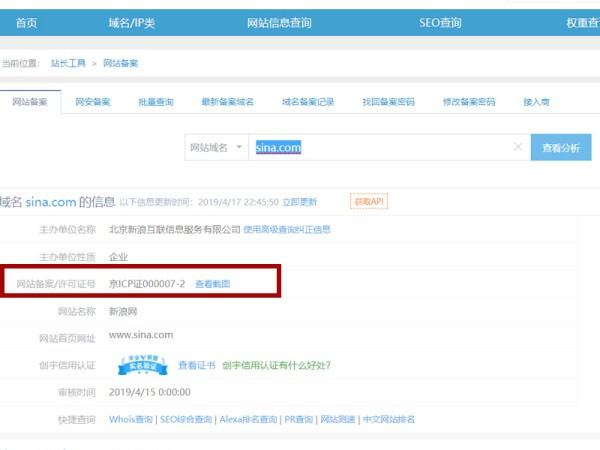The width and height of the screenshot is (600, 450).
Task: Go to 网站备案 breadcrumb link
Action: 121,63
